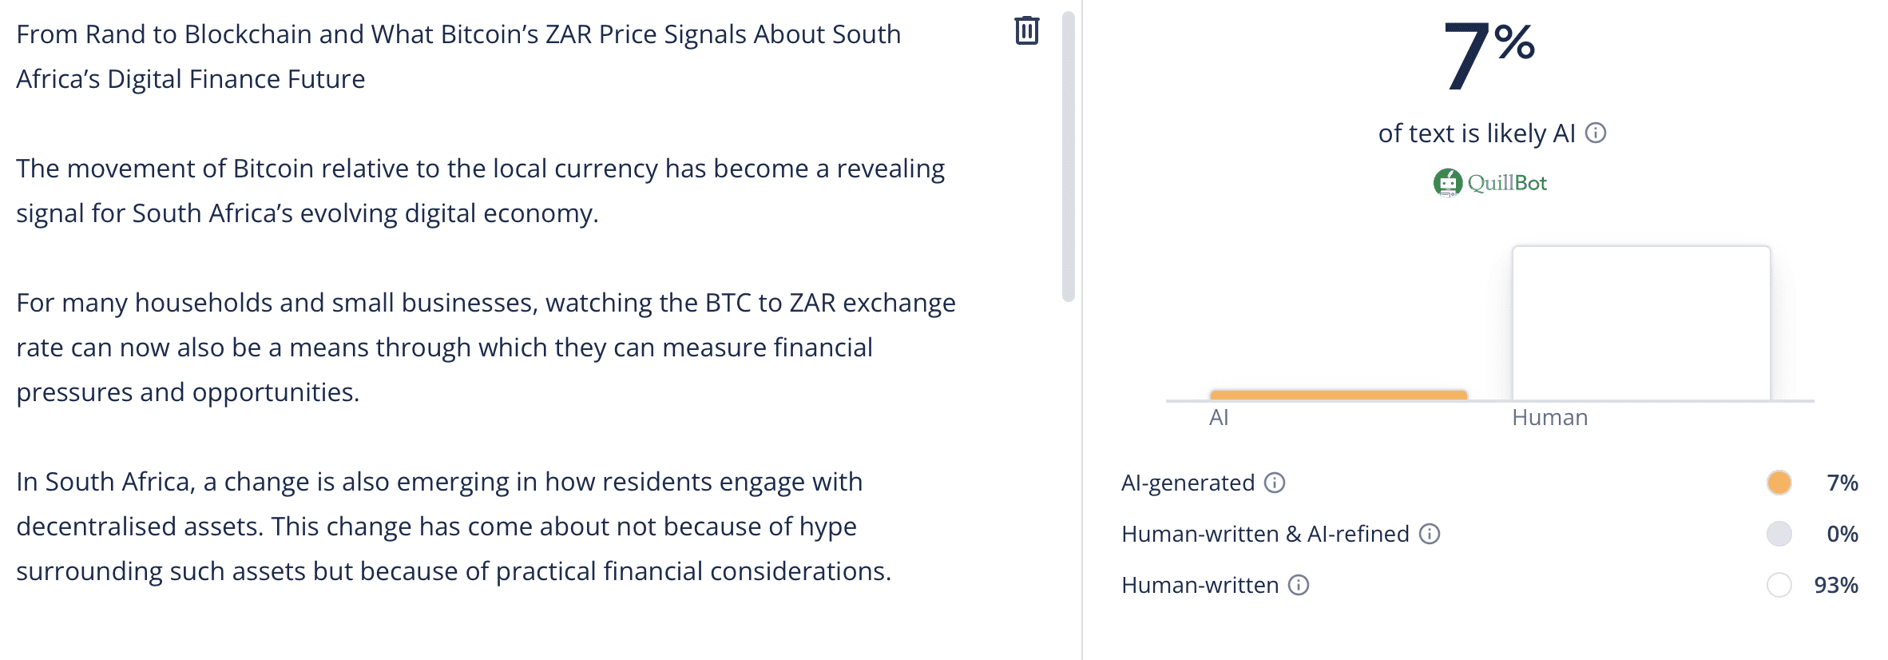The height and width of the screenshot is (660, 1888).
Task: Expand the Human-written & AI-refined breakdown
Action: coord(1265,534)
